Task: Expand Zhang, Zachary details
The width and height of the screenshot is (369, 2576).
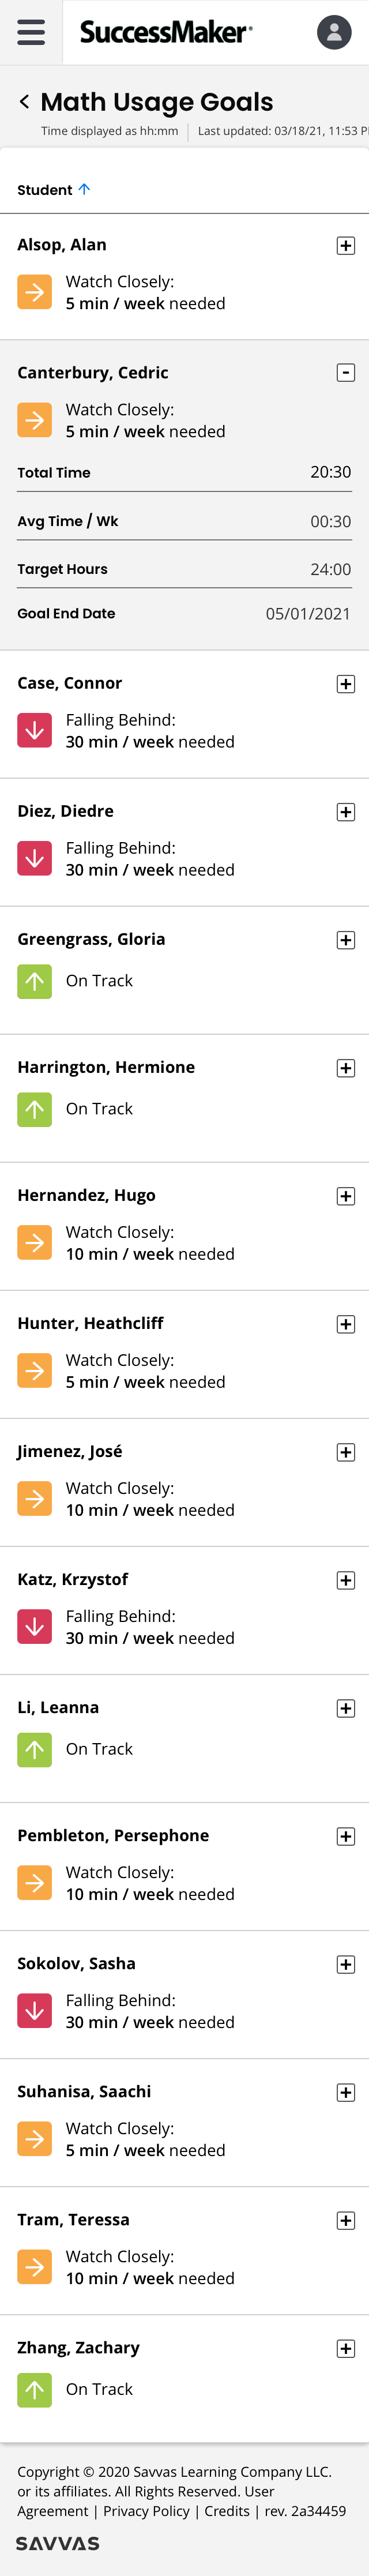Action: click(345, 2348)
